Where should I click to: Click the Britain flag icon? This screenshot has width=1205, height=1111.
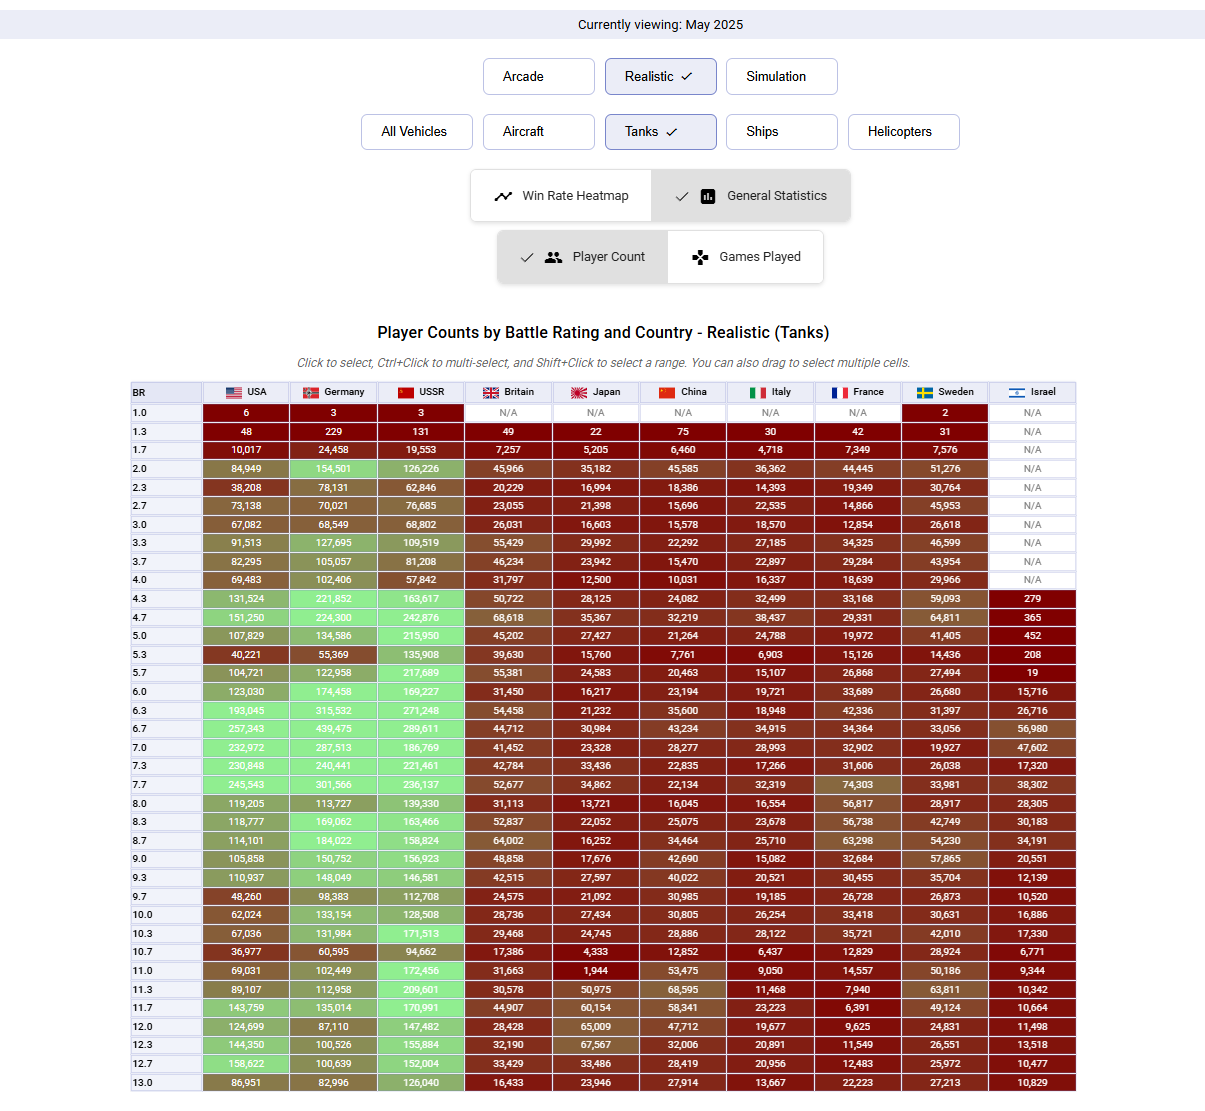point(491,393)
